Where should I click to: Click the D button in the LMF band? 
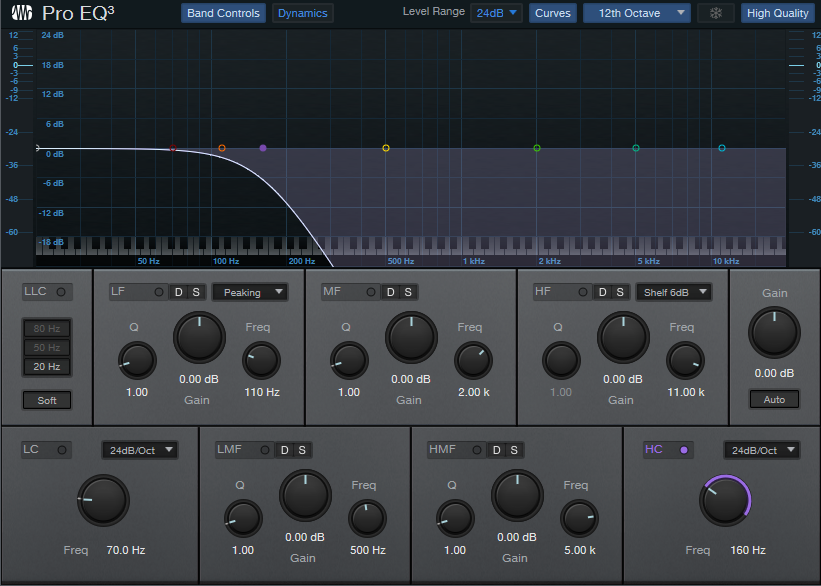(285, 450)
